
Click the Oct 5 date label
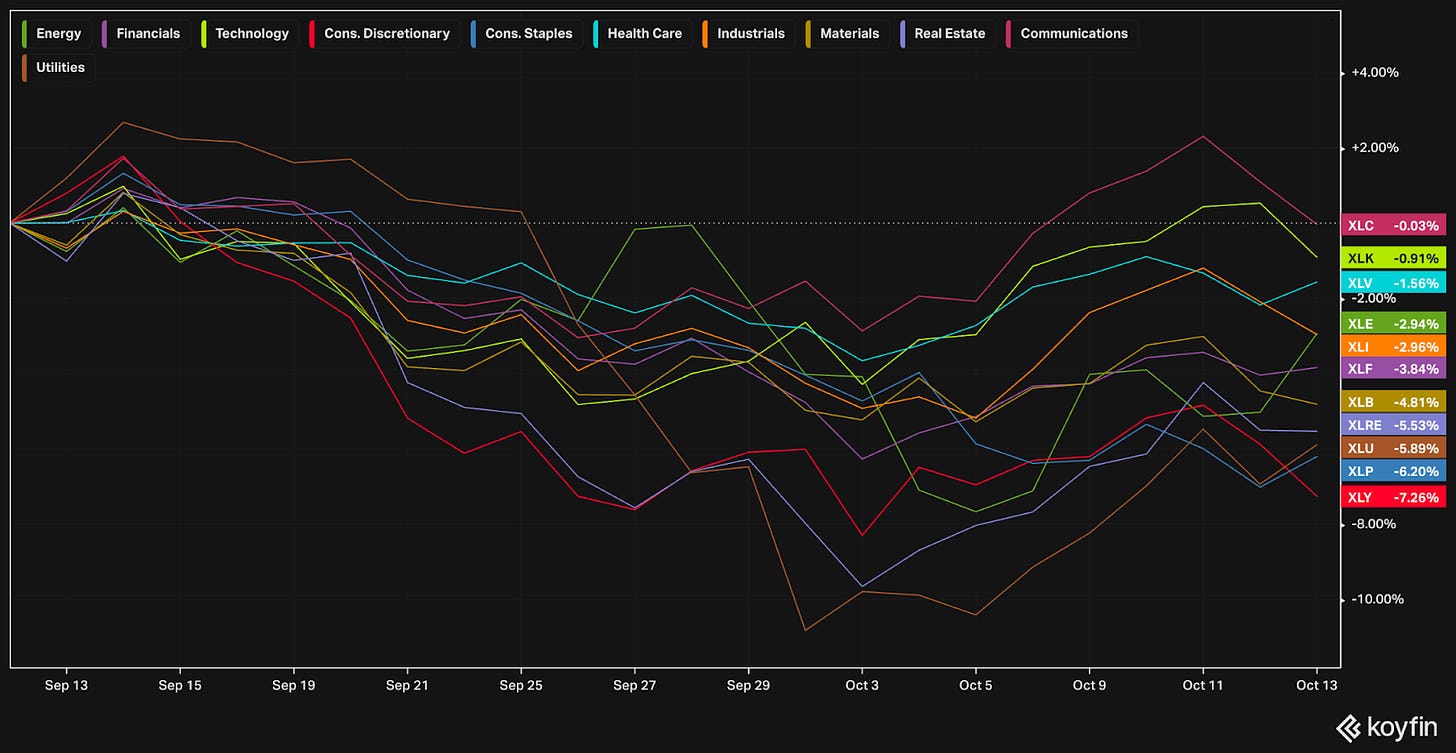[x=975, y=685]
